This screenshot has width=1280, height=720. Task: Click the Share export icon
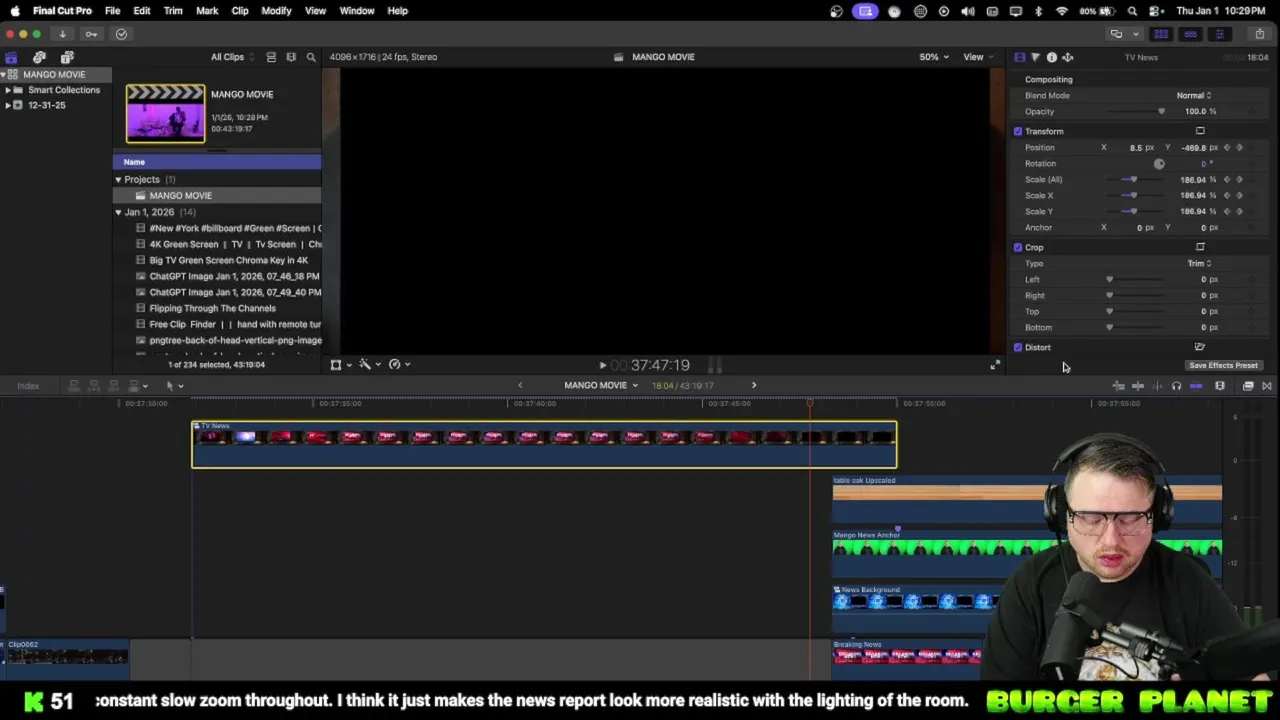pyautogui.click(x=1259, y=34)
